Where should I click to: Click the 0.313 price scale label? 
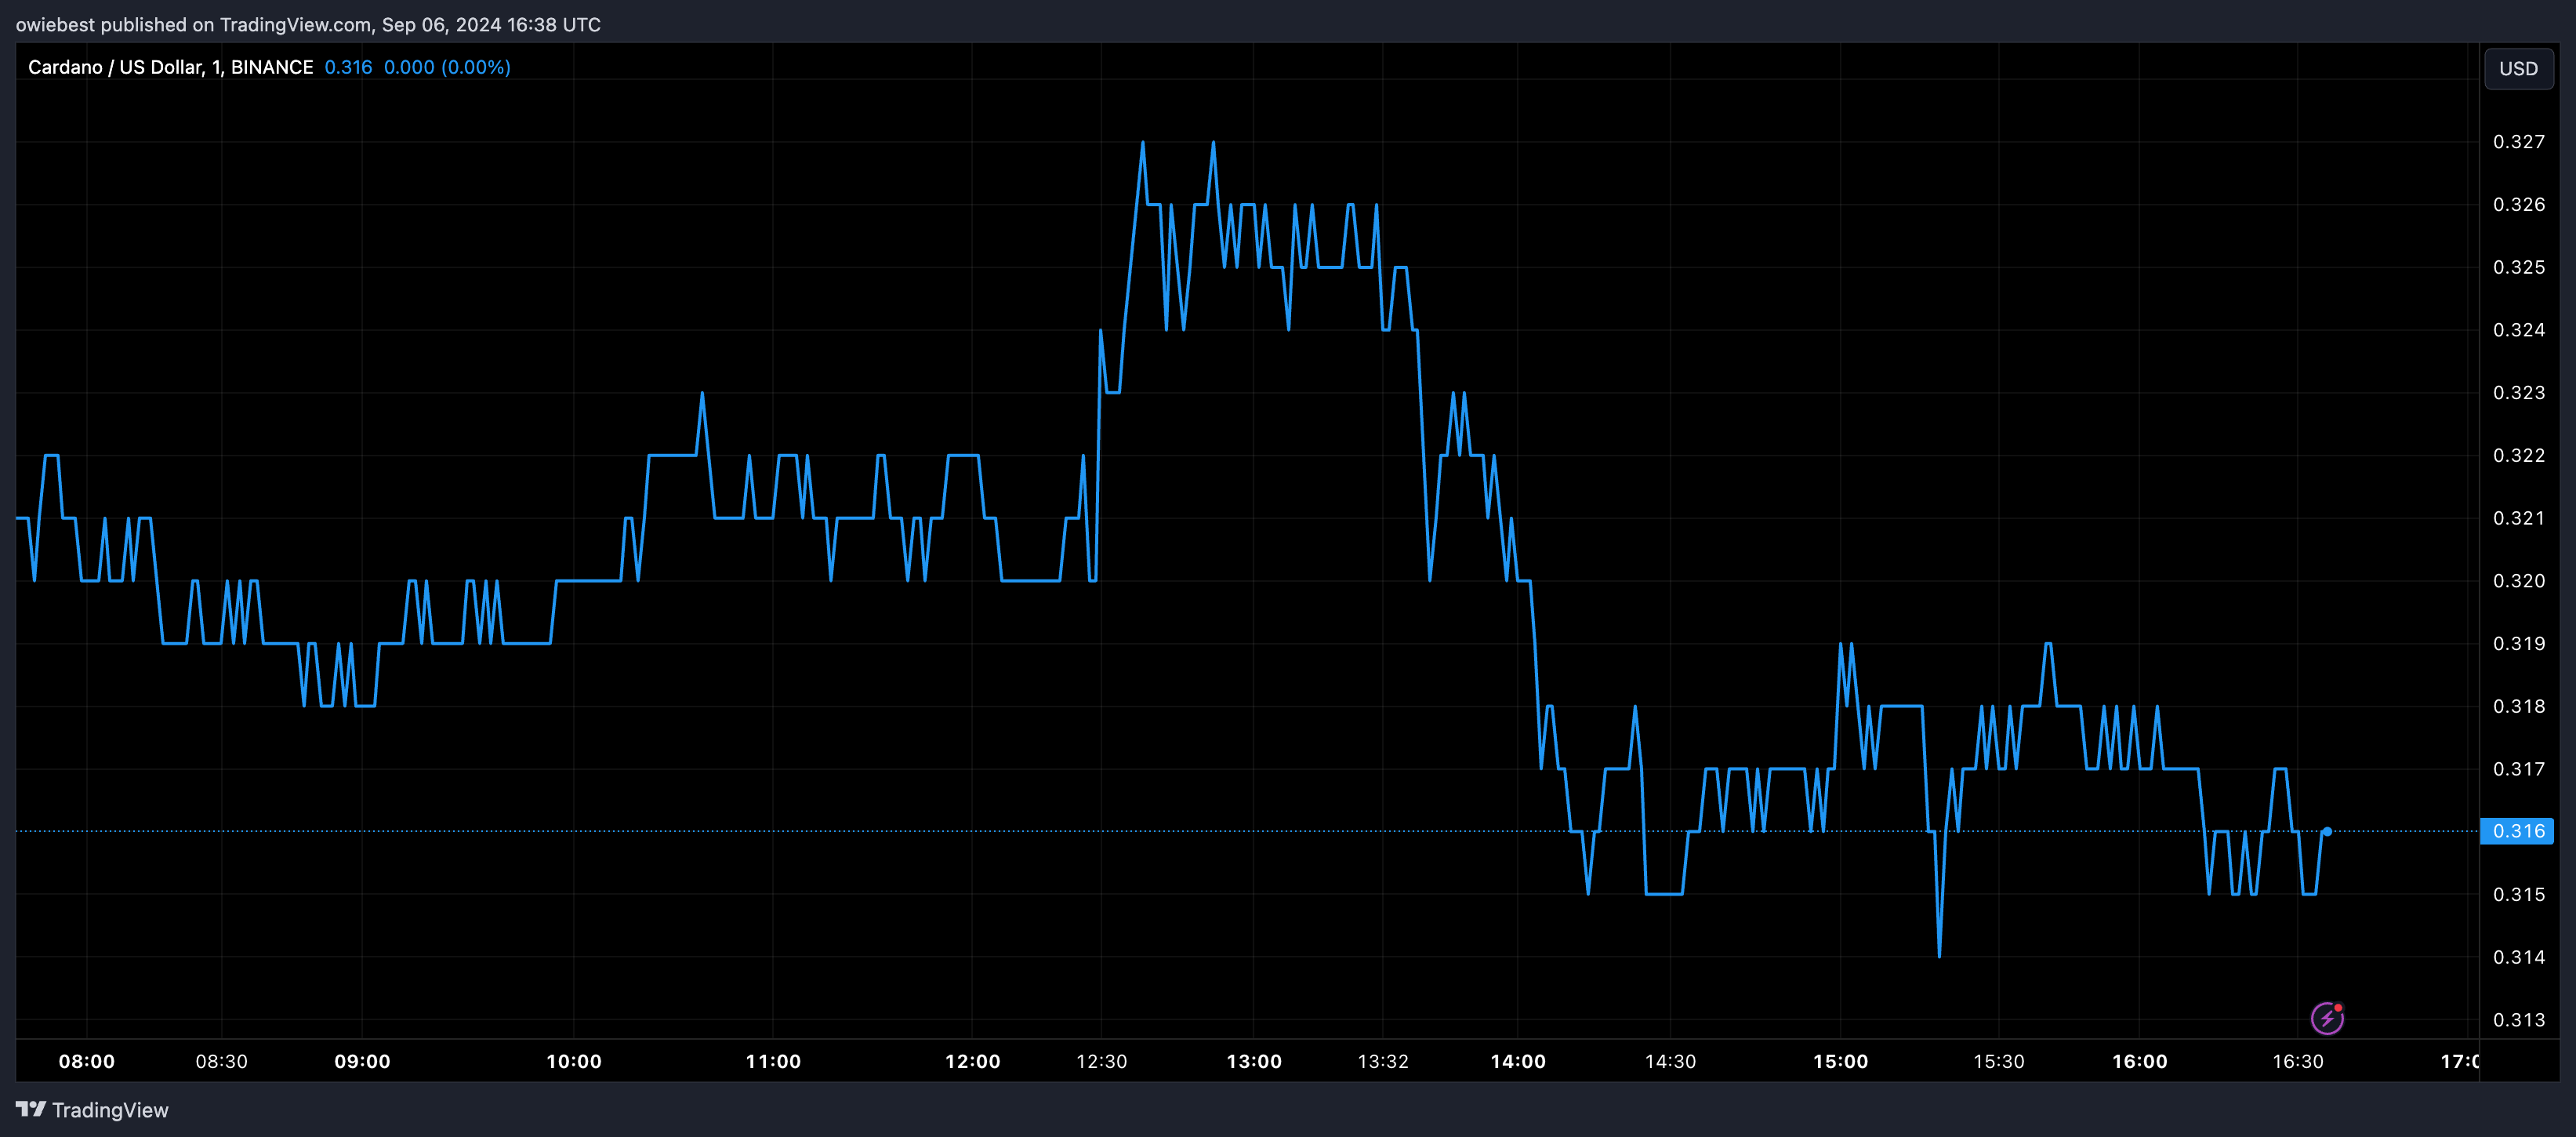(x=2518, y=1020)
